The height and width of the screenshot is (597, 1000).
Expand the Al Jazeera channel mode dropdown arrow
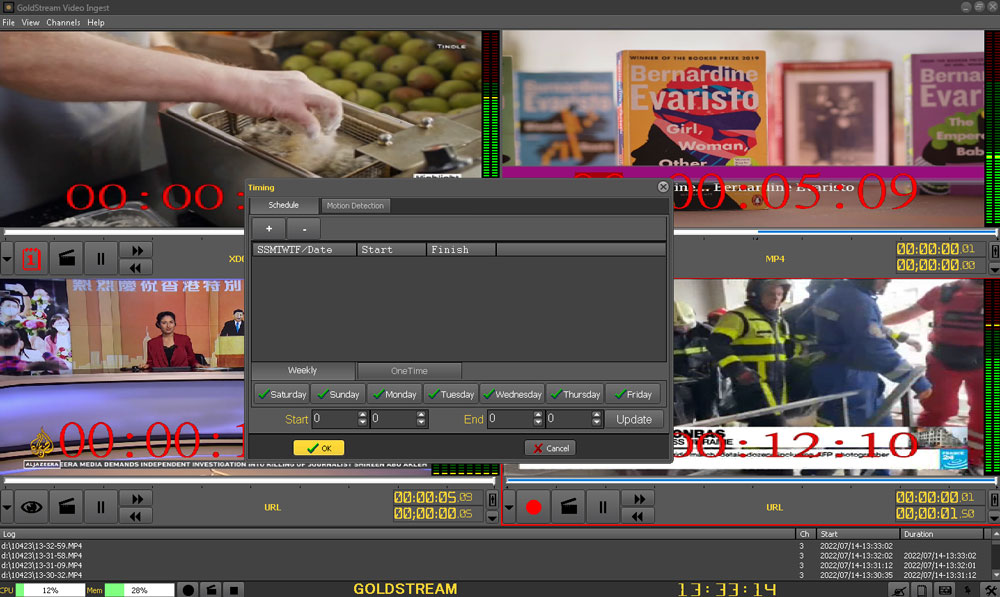(x=6, y=508)
